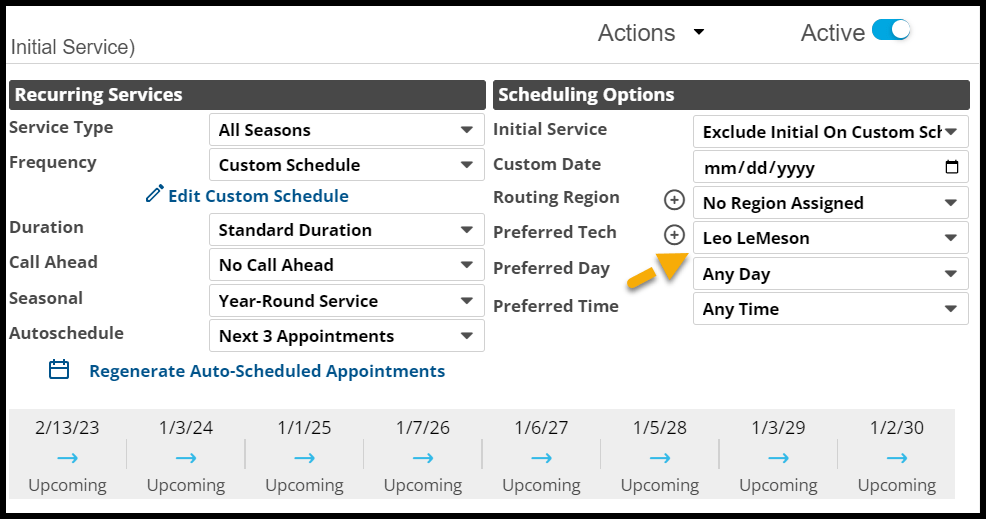
Task: Click the arrow under the 2/13/23 appointment
Action: [68, 458]
